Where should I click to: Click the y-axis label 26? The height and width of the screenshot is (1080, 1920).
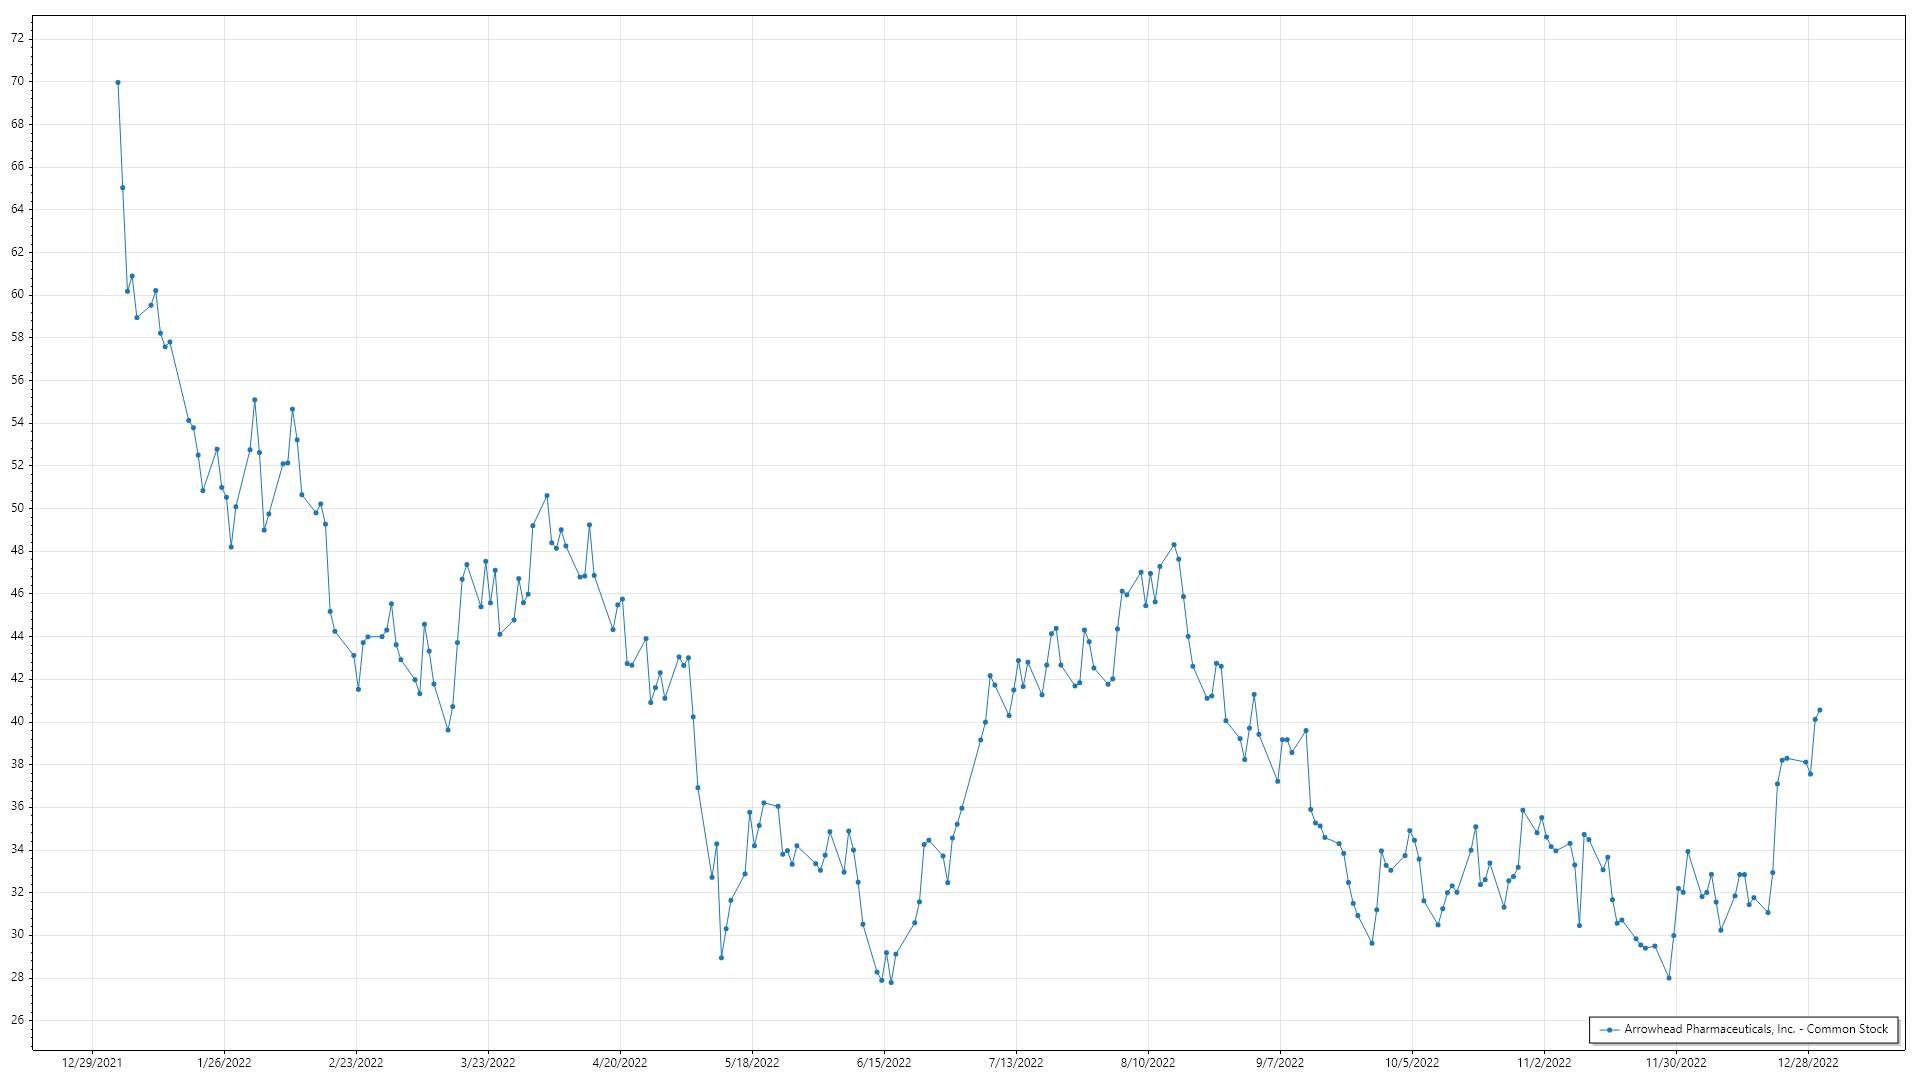(18, 1020)
